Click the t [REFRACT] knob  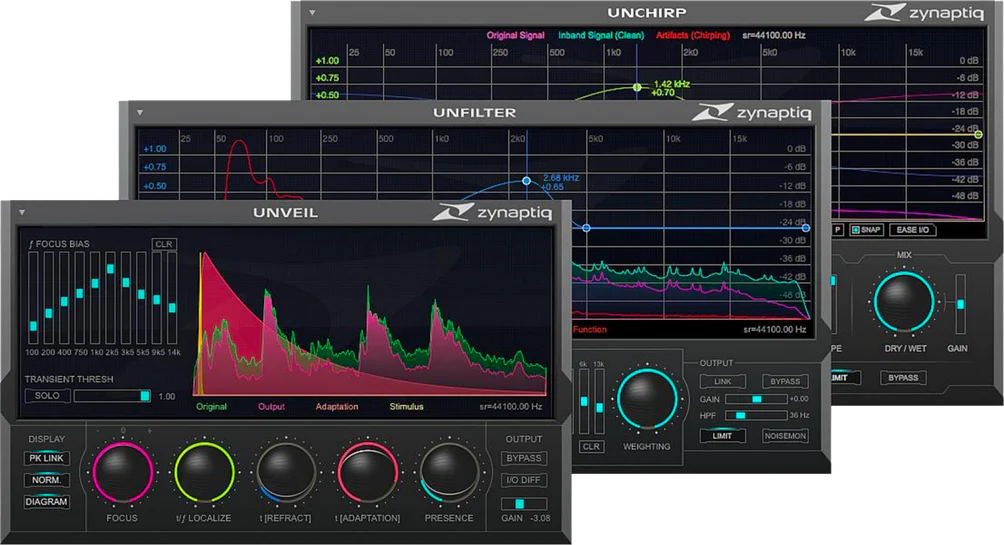286,472
